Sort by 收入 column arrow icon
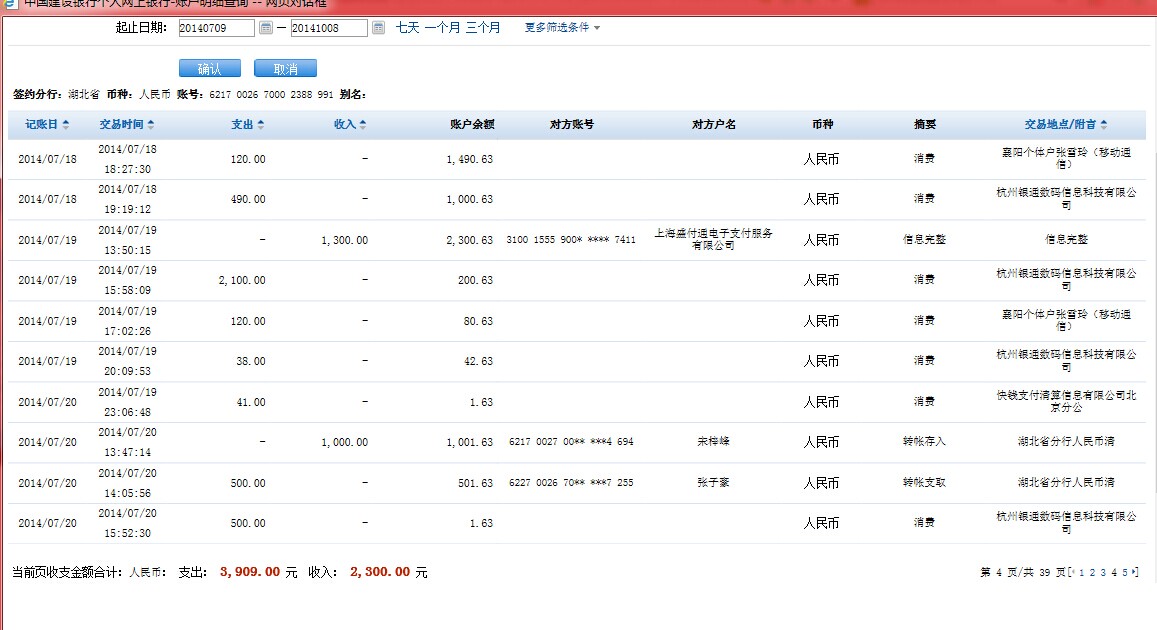Viewport: 1157px width, 630px height. (x=363, y=125)
